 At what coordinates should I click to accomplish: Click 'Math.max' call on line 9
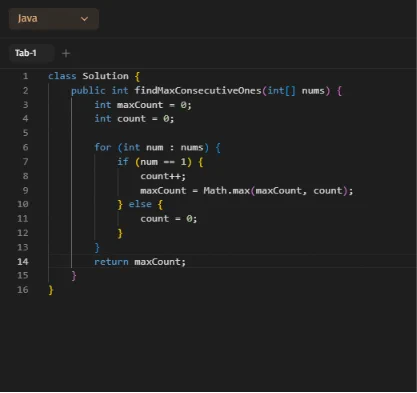(227, 191)
